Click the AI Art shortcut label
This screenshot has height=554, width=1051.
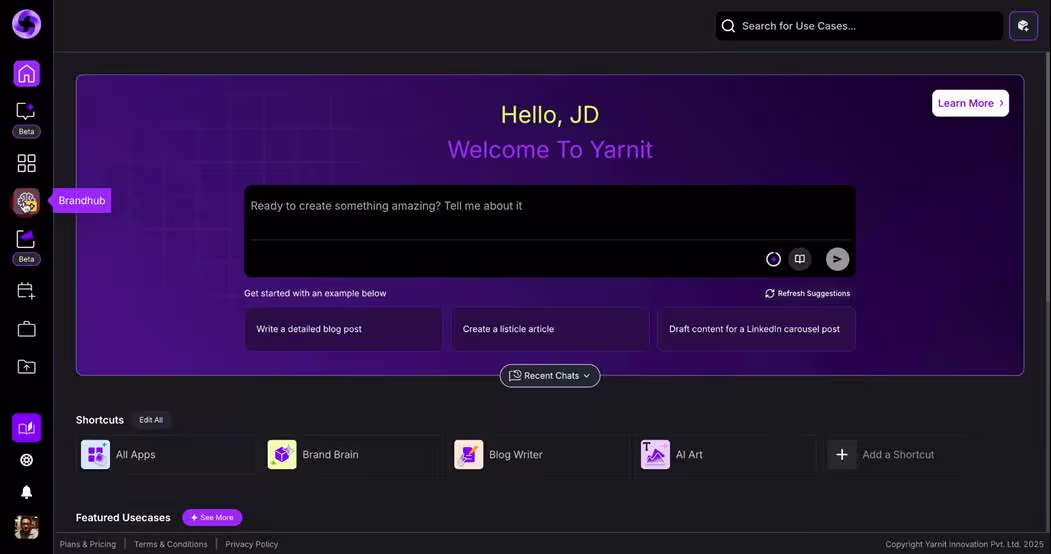click(x=689, y=455)
